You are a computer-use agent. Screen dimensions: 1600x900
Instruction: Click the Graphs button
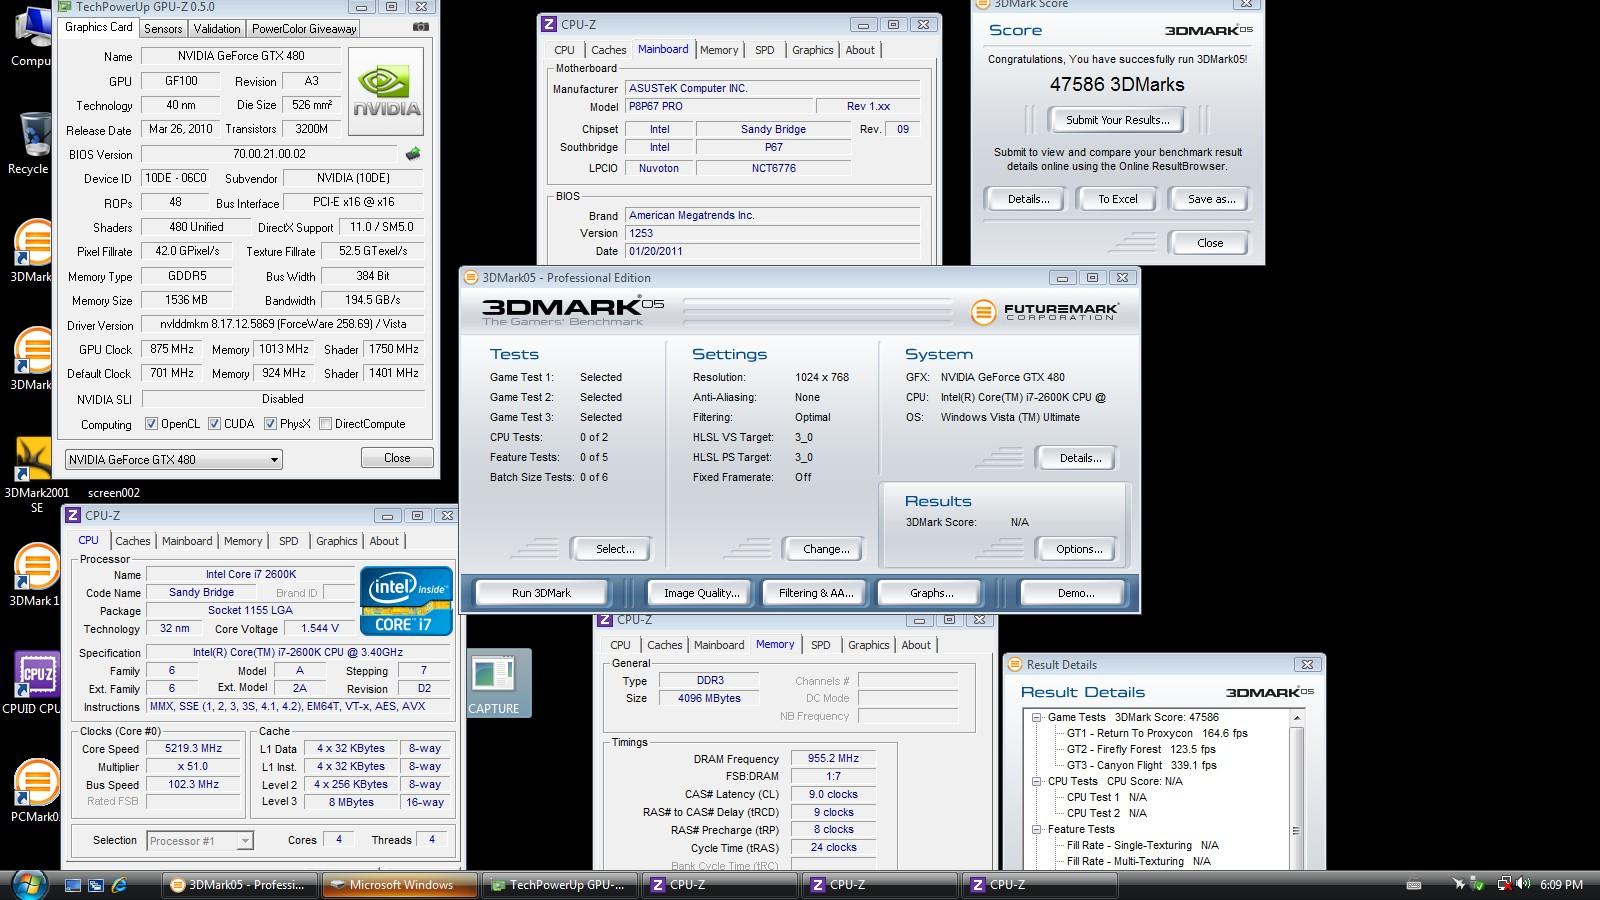point(931,593)
